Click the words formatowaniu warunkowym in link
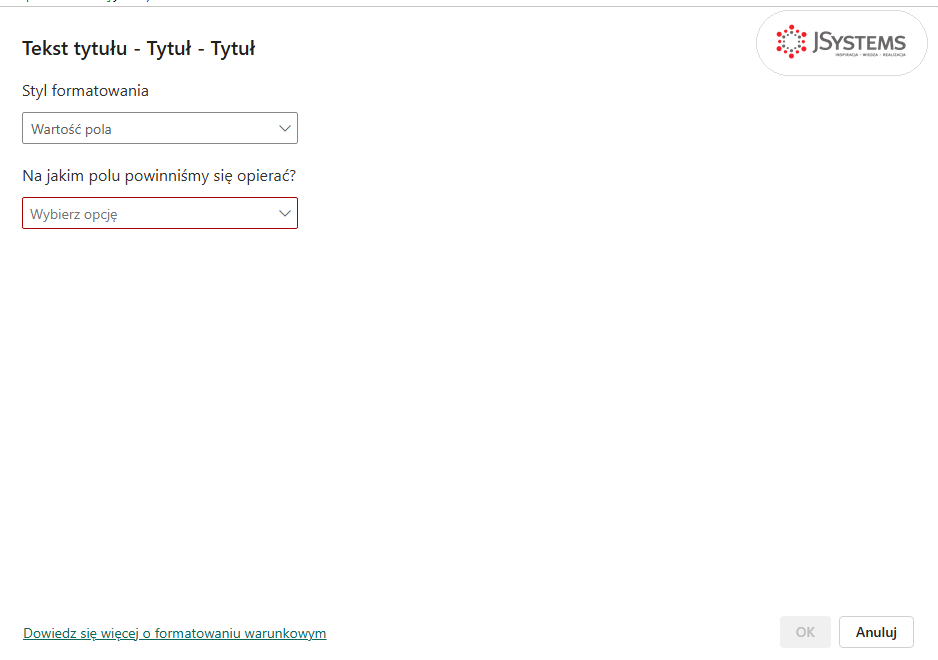 [x=240, y=633]
